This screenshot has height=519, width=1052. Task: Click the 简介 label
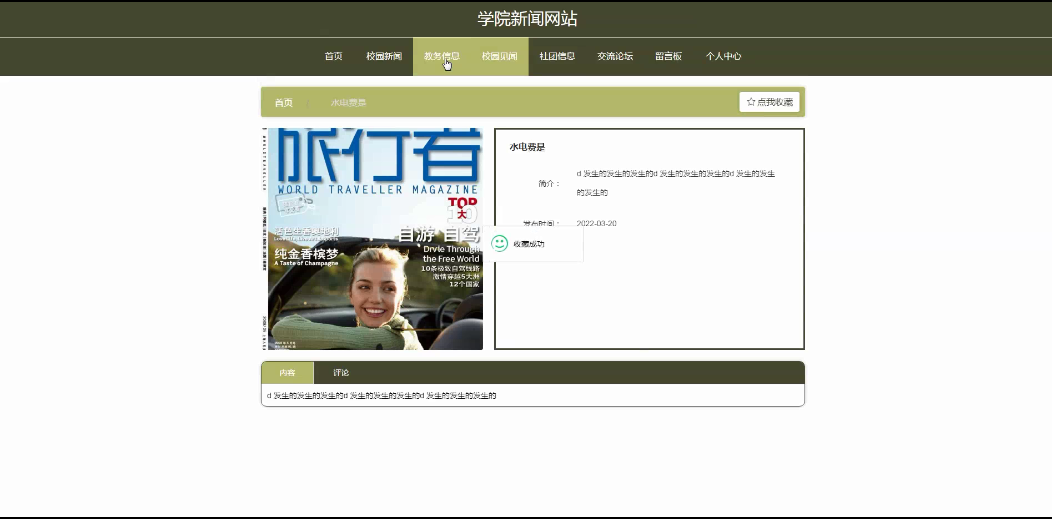click(x=549, y=183)
